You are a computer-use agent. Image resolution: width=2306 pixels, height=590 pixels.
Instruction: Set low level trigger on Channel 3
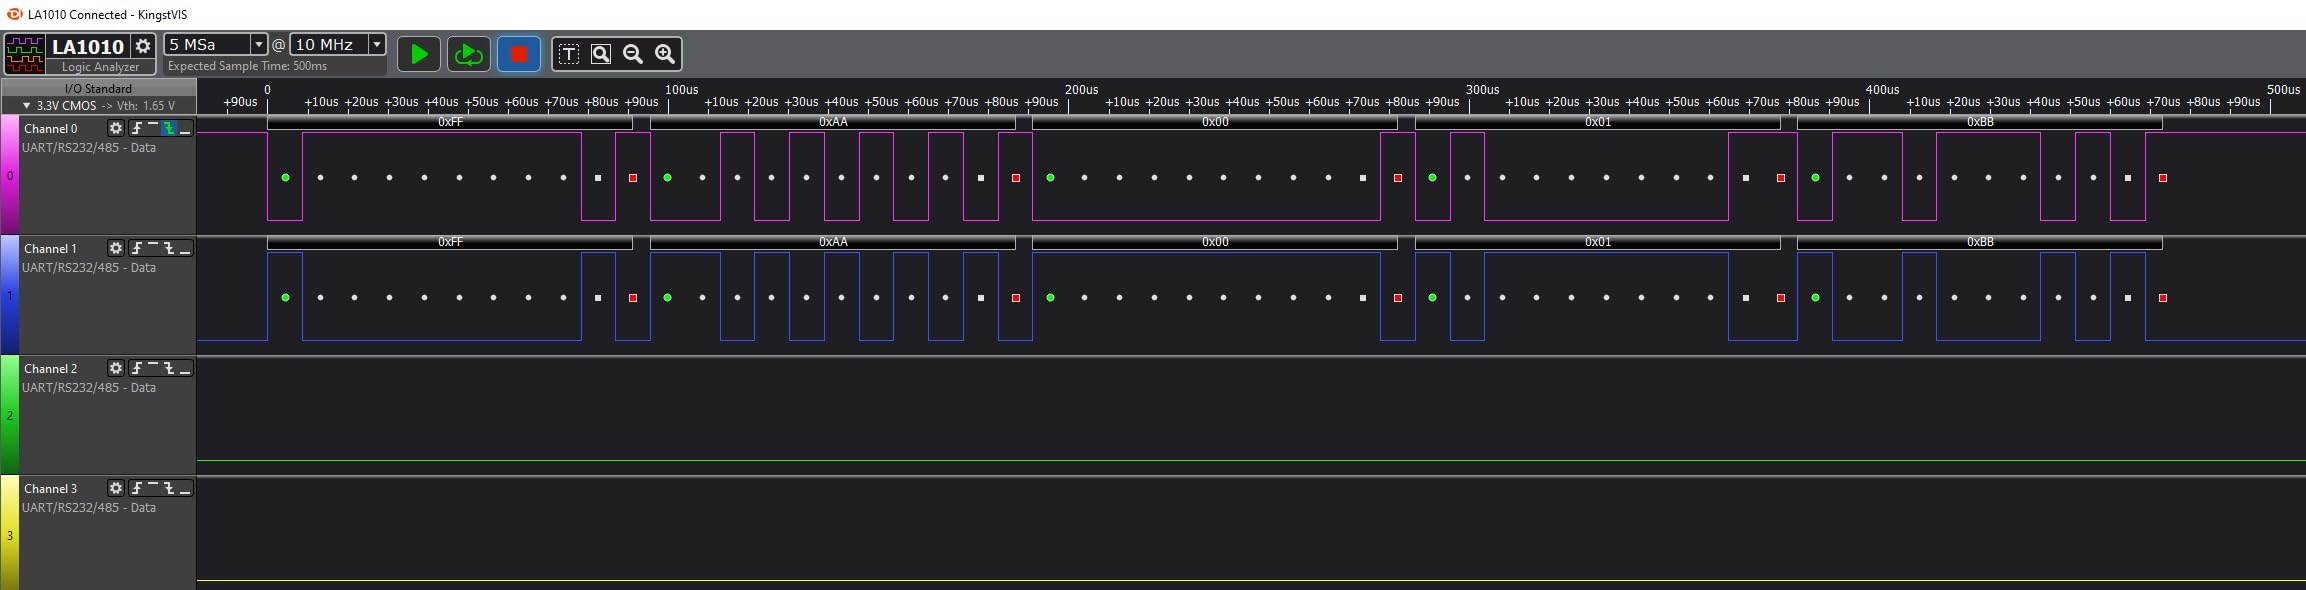[185, 488]
